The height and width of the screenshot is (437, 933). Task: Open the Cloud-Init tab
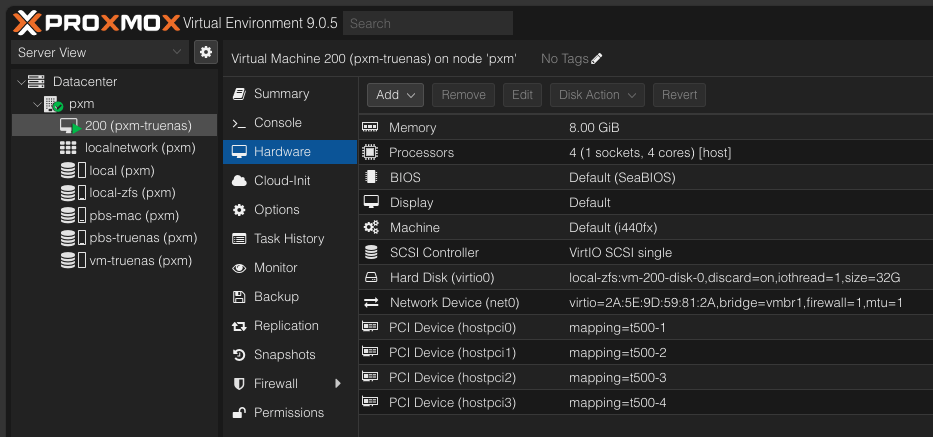coord(290,180)
